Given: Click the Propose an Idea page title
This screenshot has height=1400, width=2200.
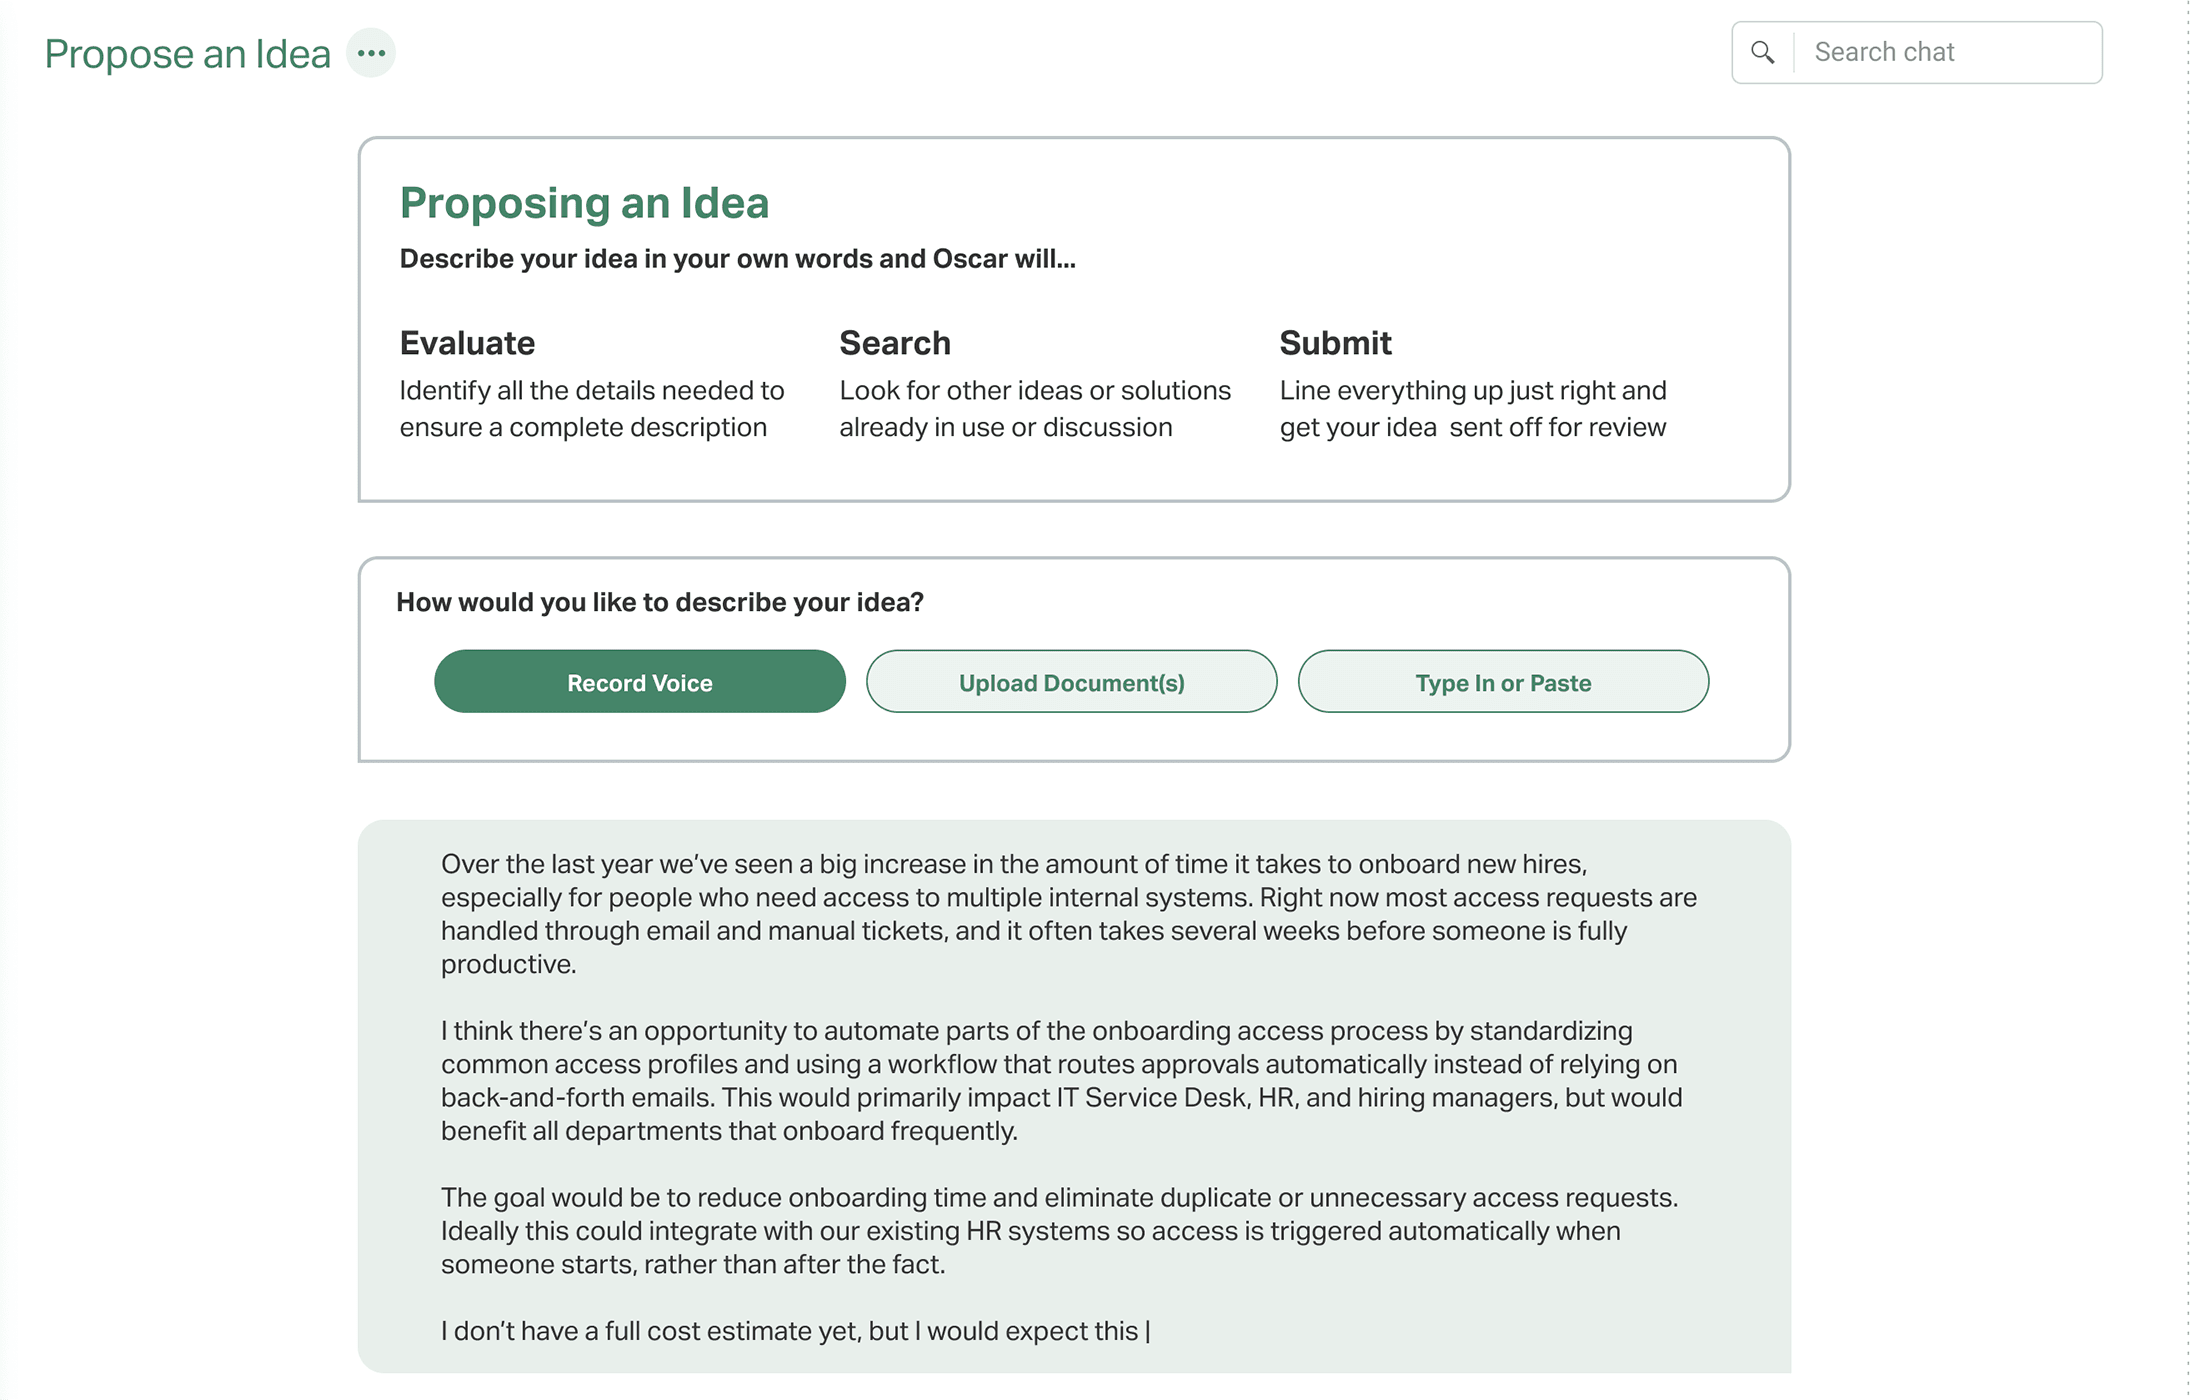Looking at the screenshot, I should click(x=187, y=54).
